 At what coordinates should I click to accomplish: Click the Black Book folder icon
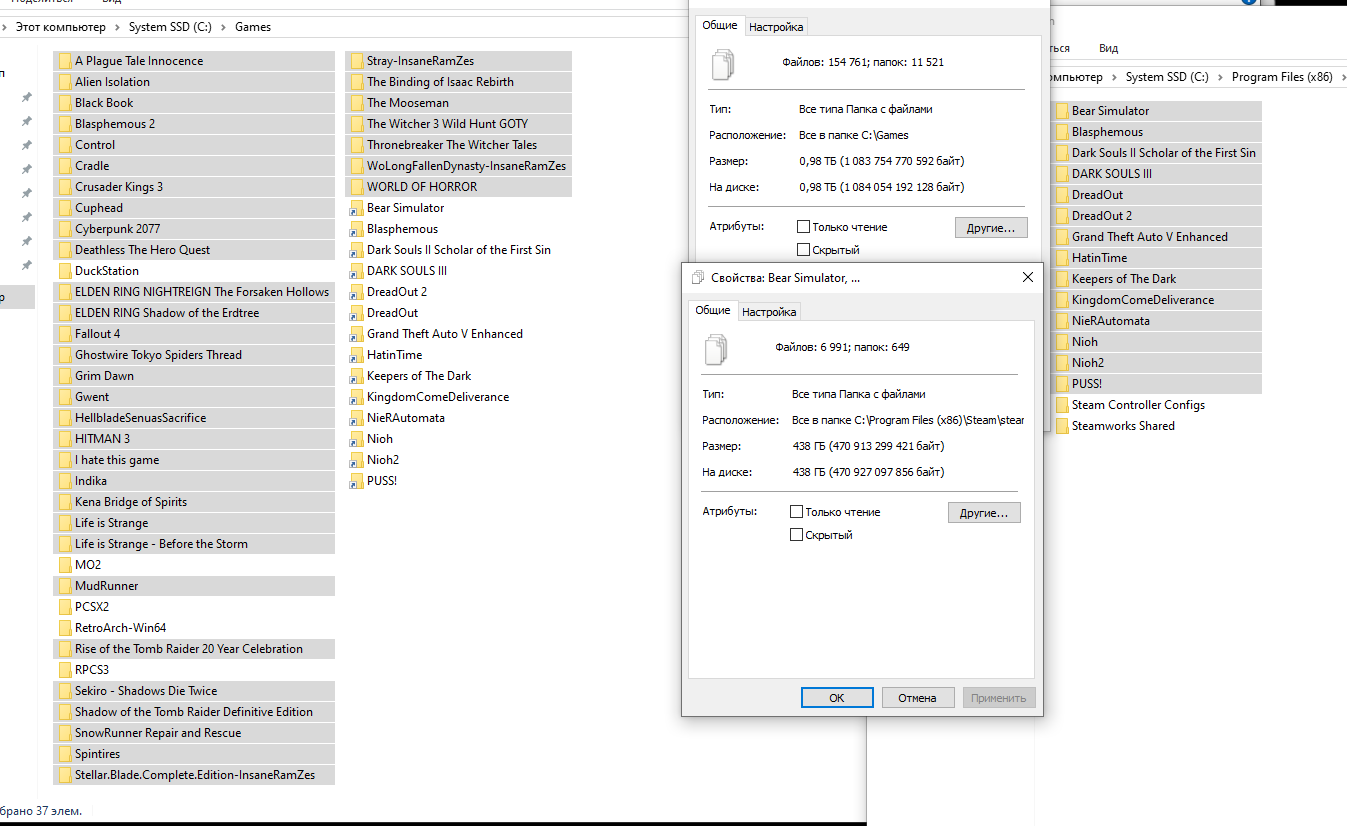(65, 103)
